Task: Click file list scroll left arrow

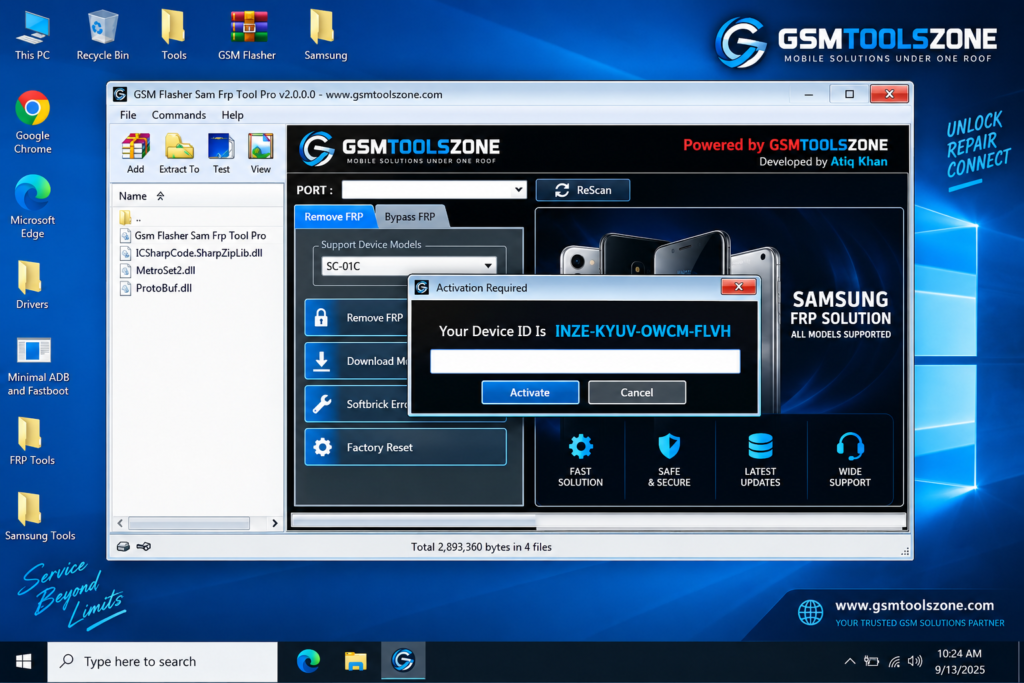Action: click(x=120, y=523)
